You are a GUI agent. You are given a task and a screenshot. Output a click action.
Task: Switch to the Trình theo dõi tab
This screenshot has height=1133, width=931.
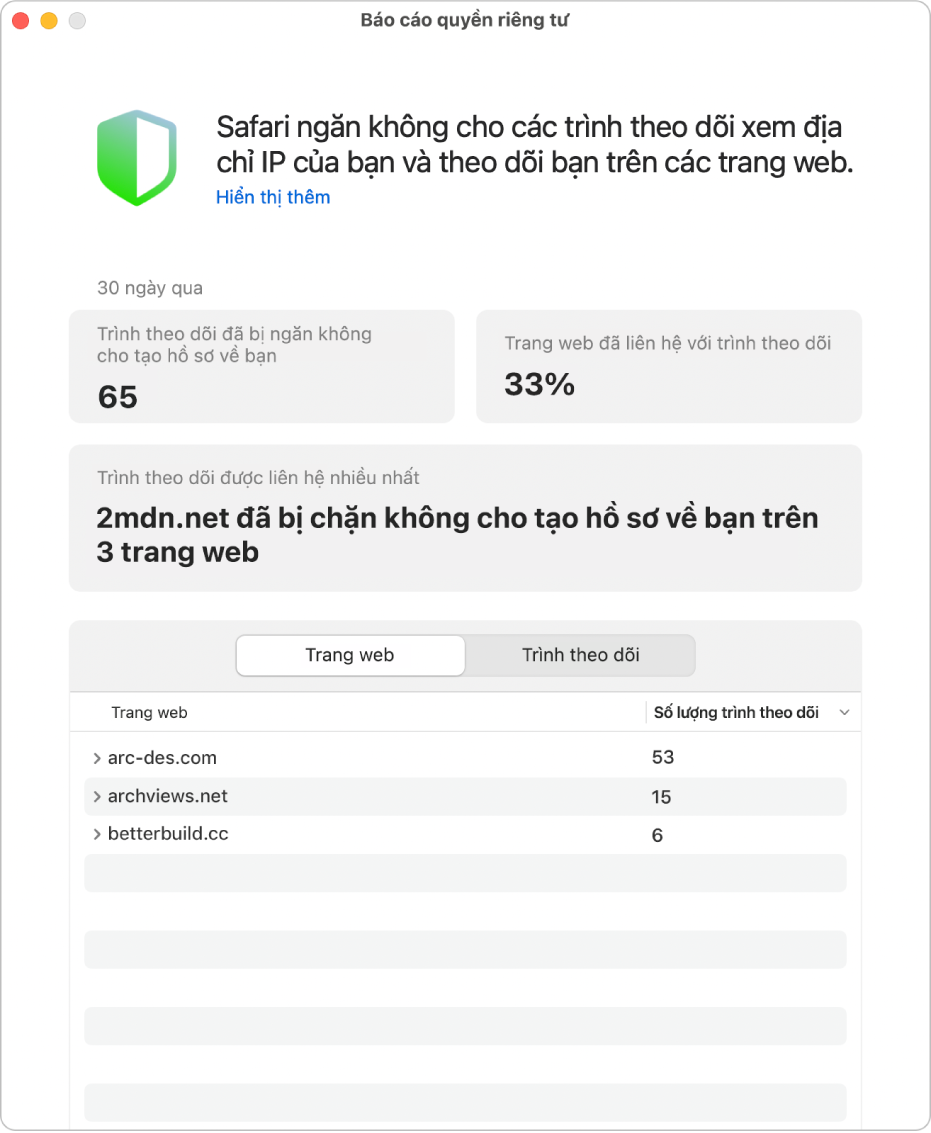[579, 655]
